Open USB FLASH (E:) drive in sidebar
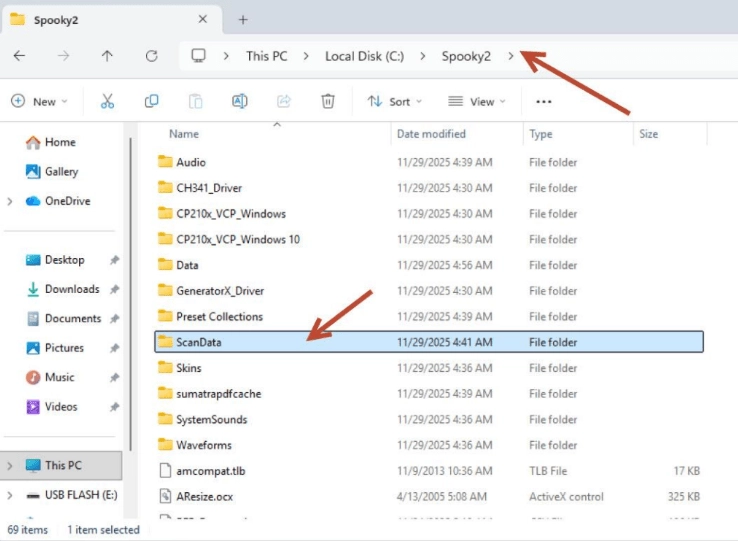The height and width of the screenshot is (541, 738). tap(80, 495)
